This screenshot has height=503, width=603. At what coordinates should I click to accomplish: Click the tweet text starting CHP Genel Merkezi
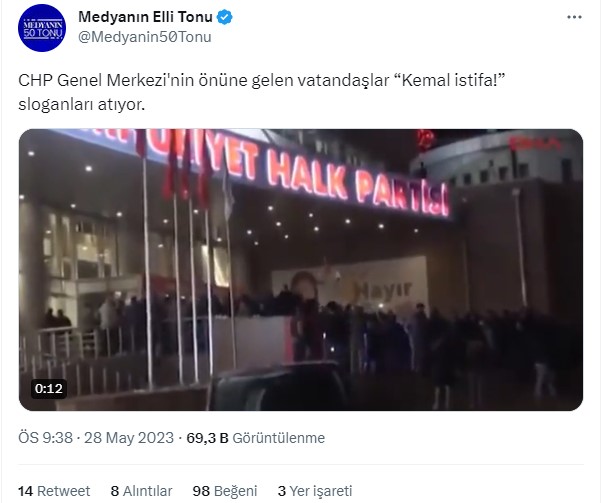262,92
